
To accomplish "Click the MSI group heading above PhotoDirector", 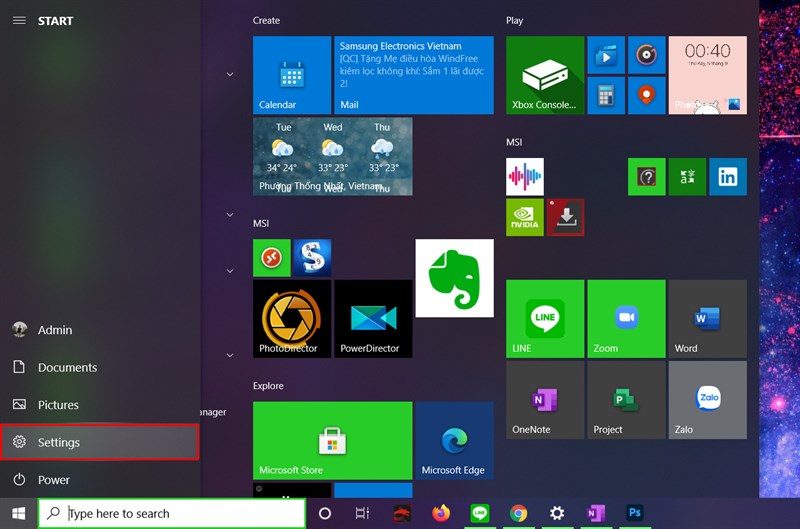I will (261, 223).
